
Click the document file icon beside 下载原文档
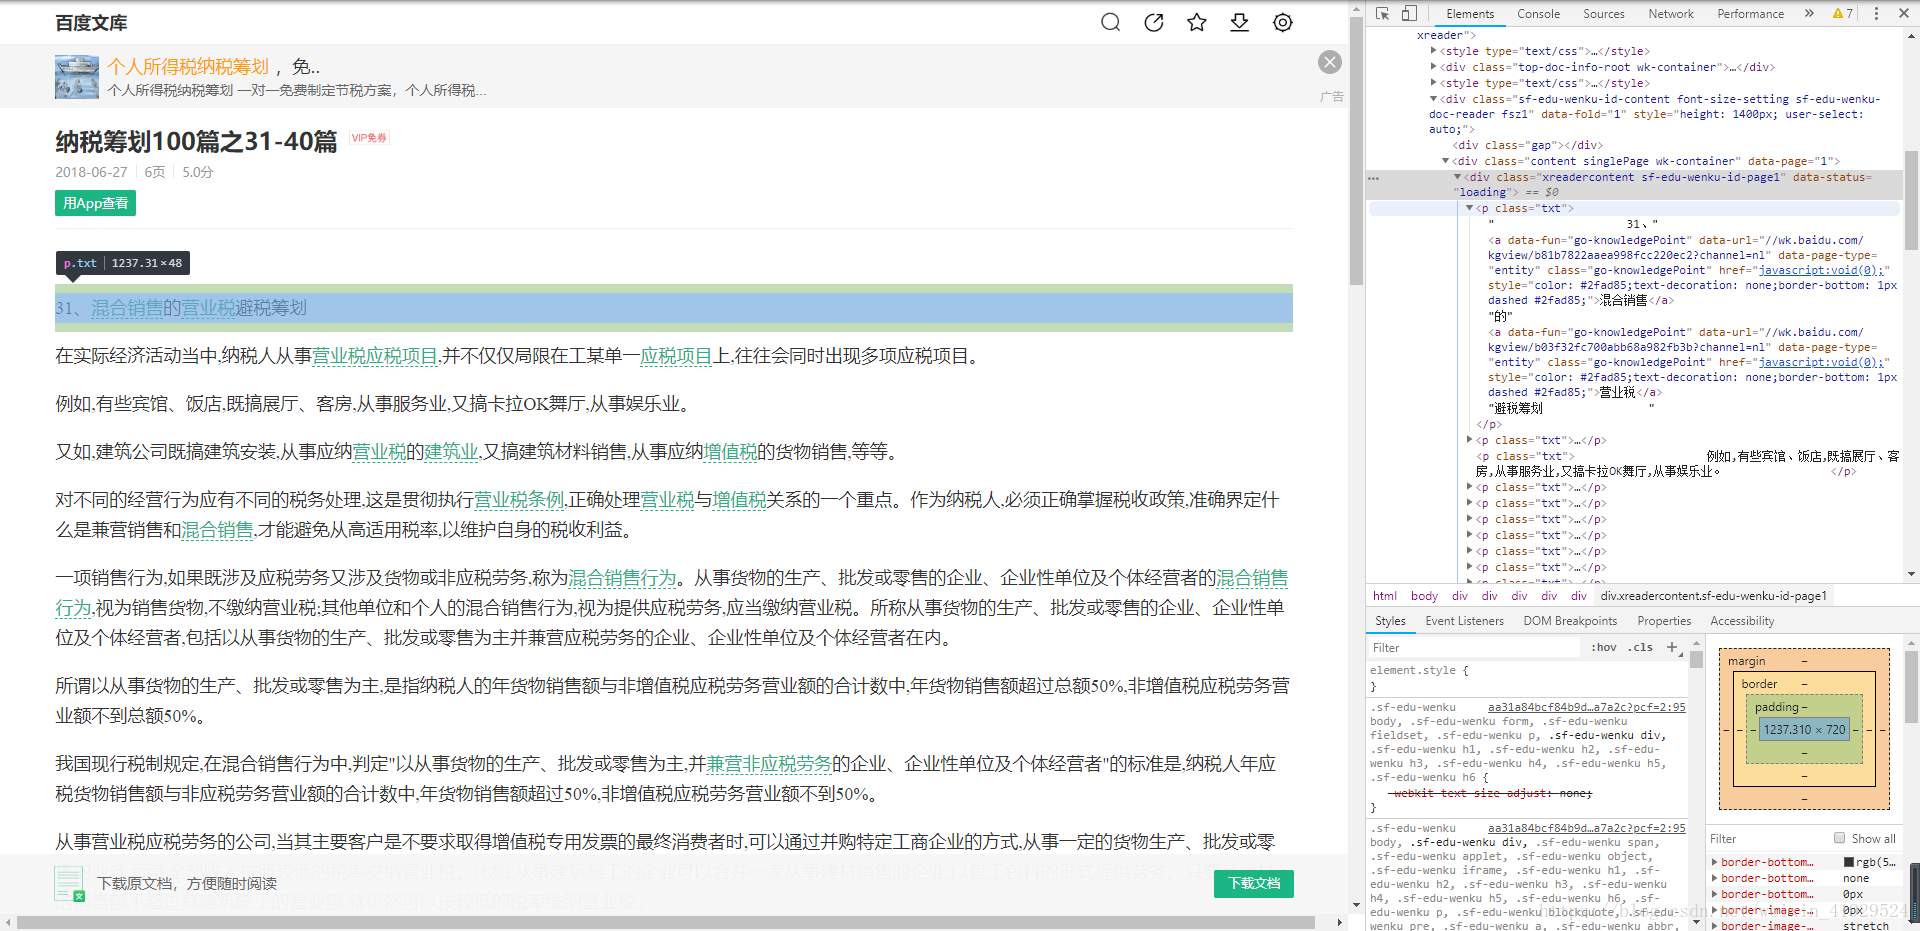[69, 884]
